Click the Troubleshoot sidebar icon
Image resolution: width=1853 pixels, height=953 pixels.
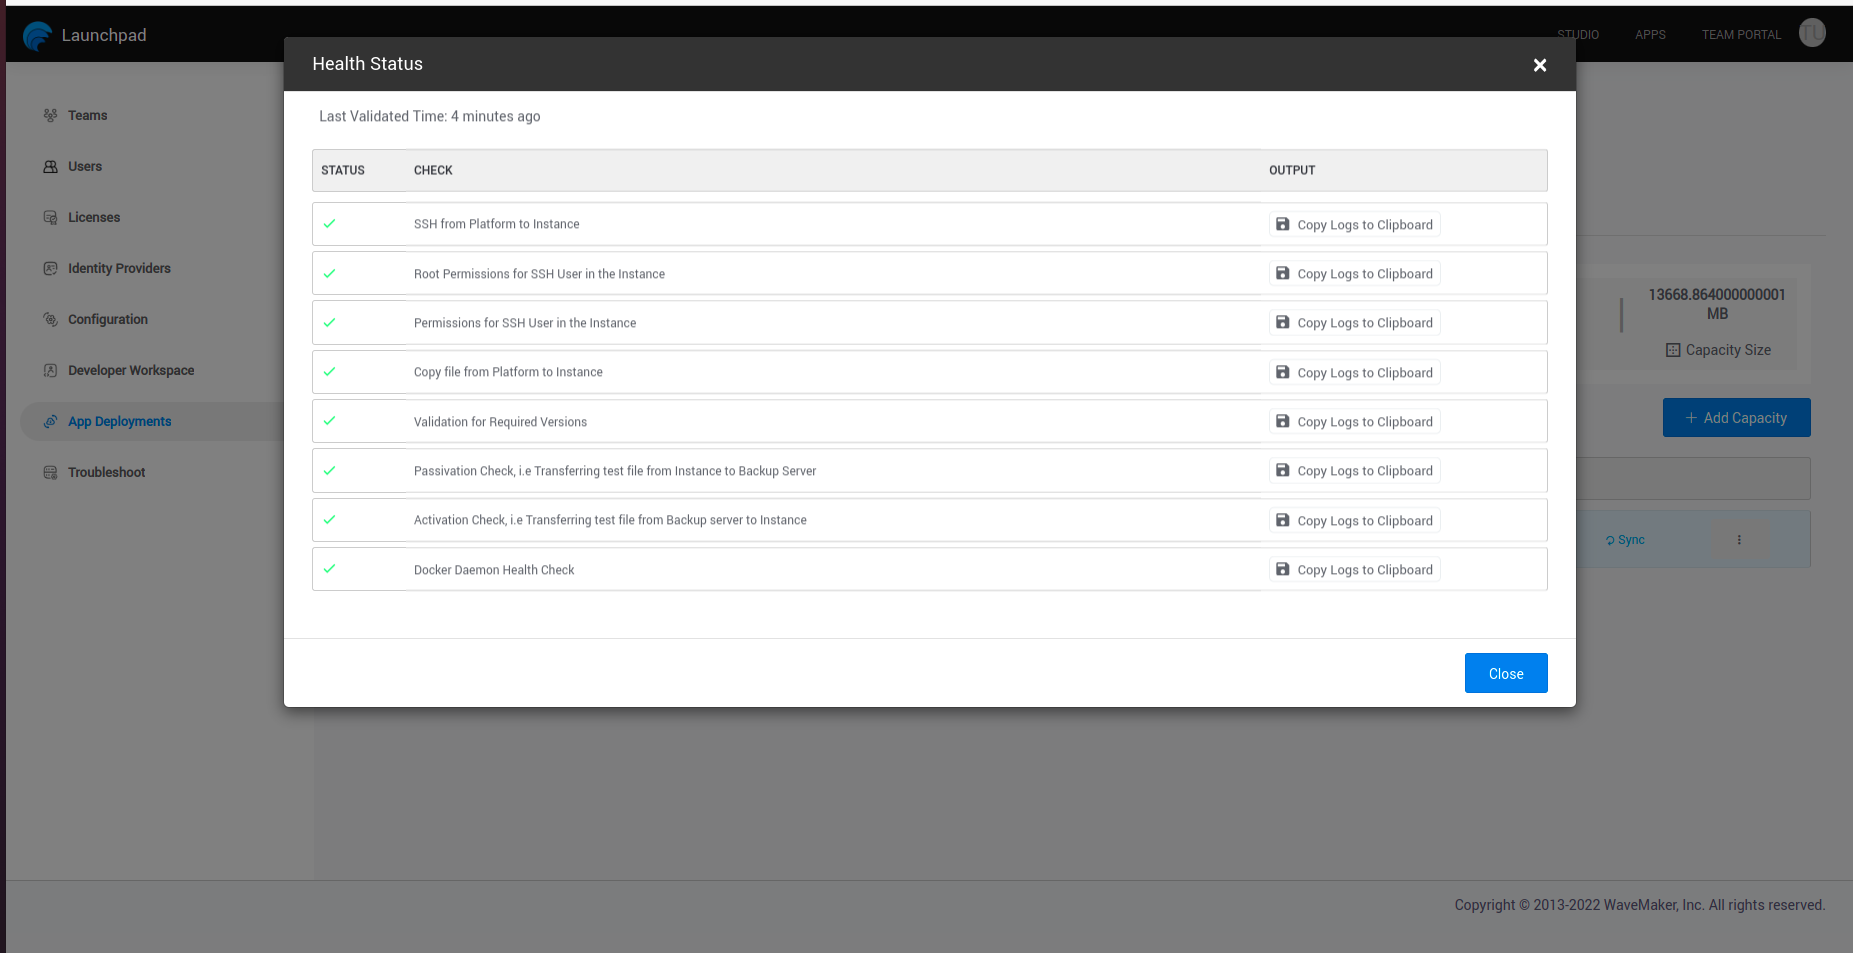pyautogui.click(x=50, y=472)
